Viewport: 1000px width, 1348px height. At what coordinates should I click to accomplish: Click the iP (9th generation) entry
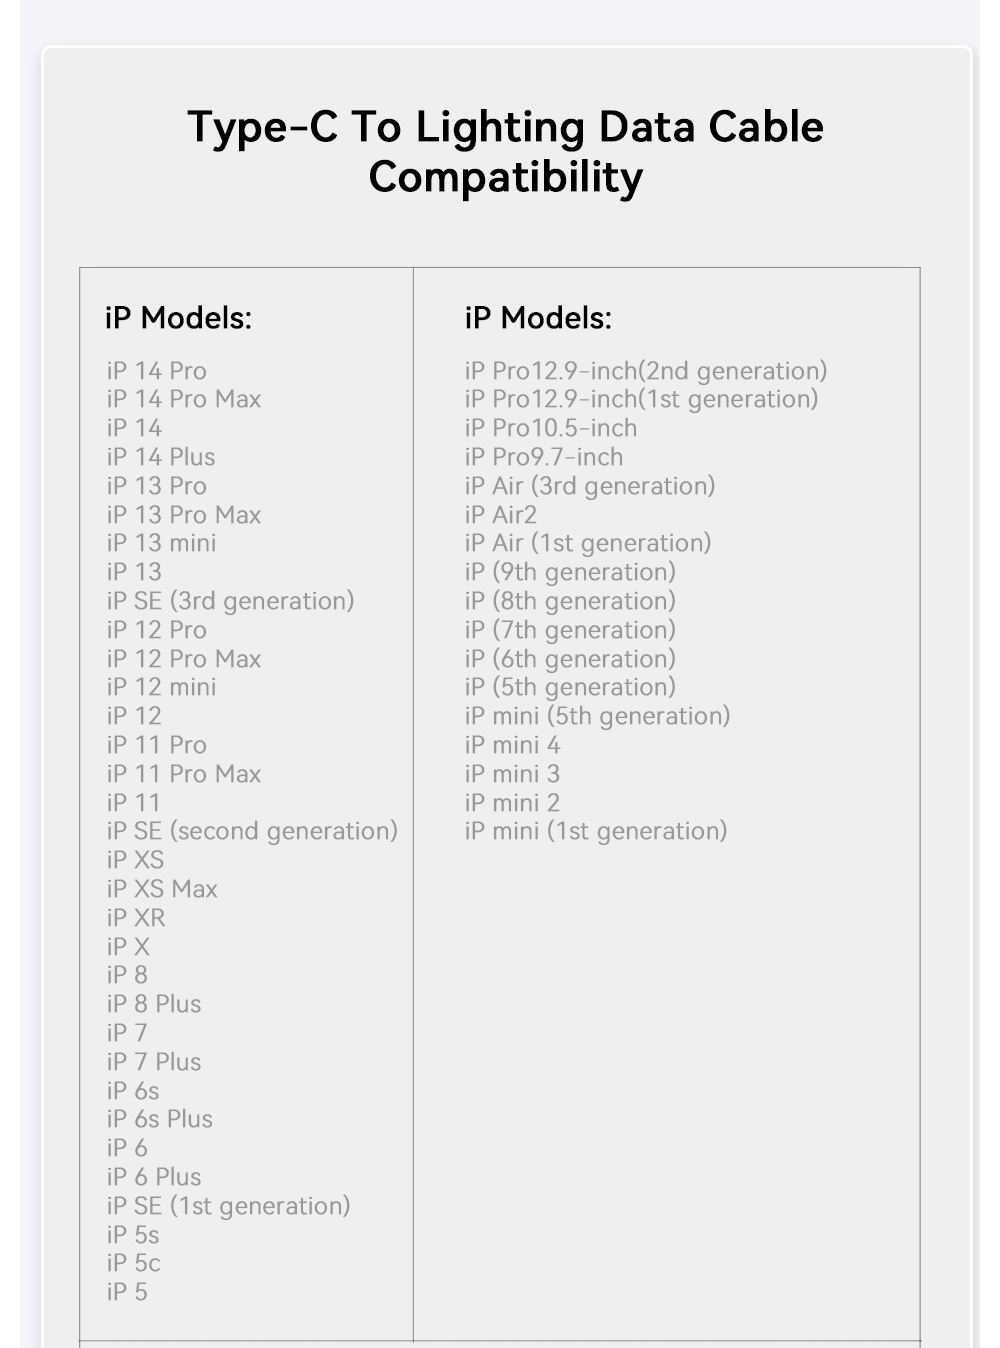click(570, 572)
